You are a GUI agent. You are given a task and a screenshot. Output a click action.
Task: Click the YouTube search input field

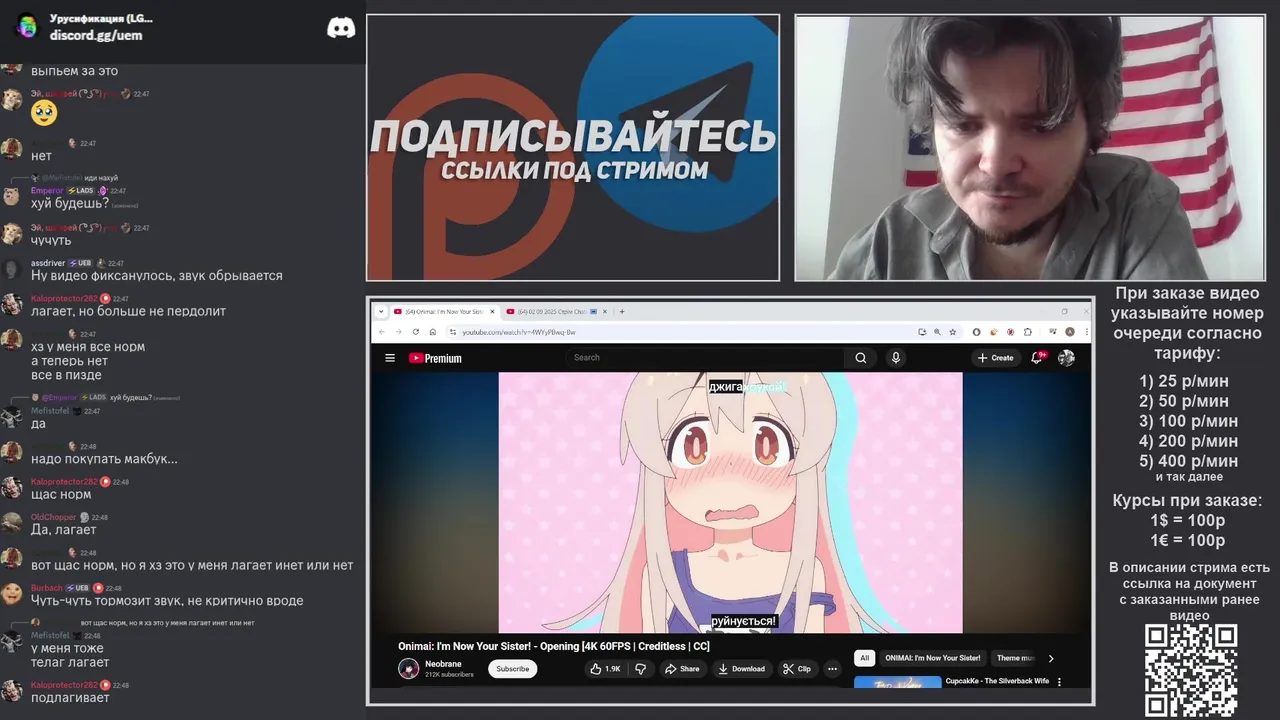[705, 358]
